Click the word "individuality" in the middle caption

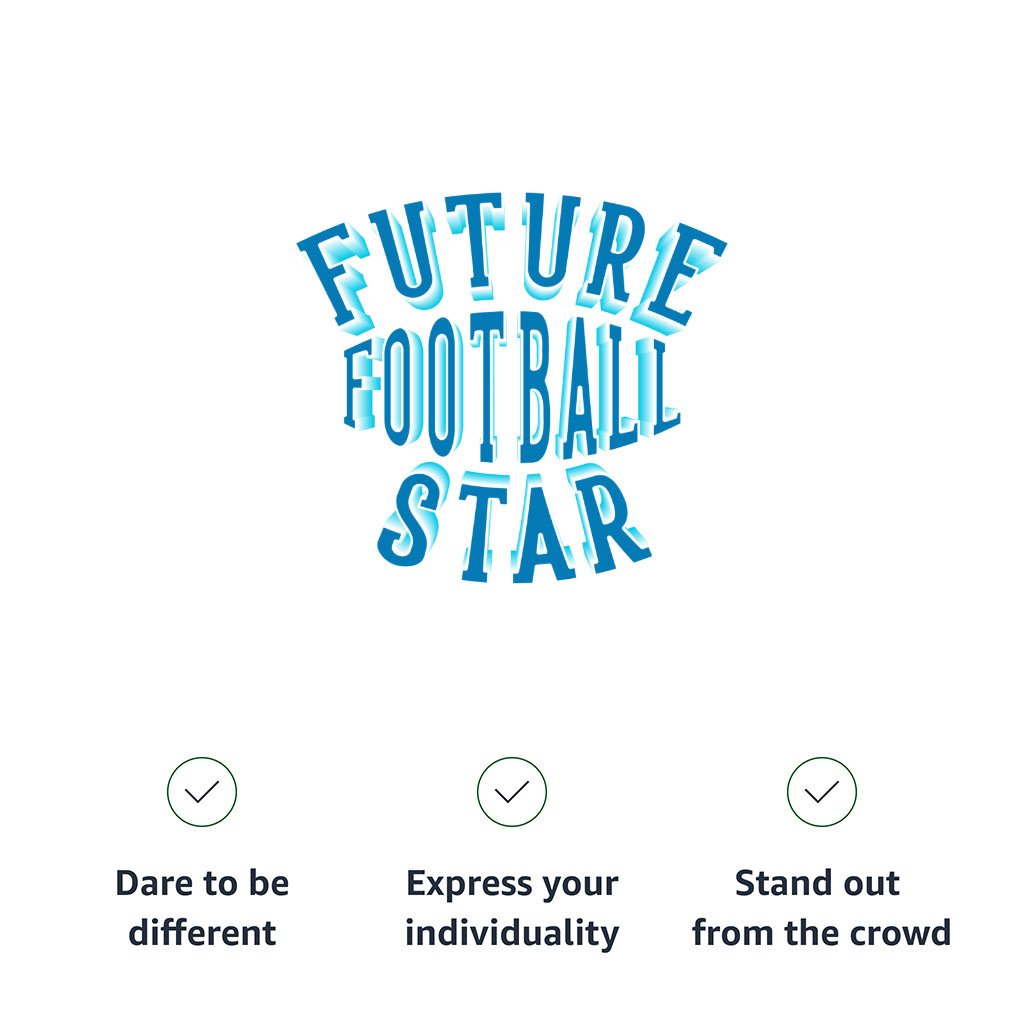click(512, 933)
